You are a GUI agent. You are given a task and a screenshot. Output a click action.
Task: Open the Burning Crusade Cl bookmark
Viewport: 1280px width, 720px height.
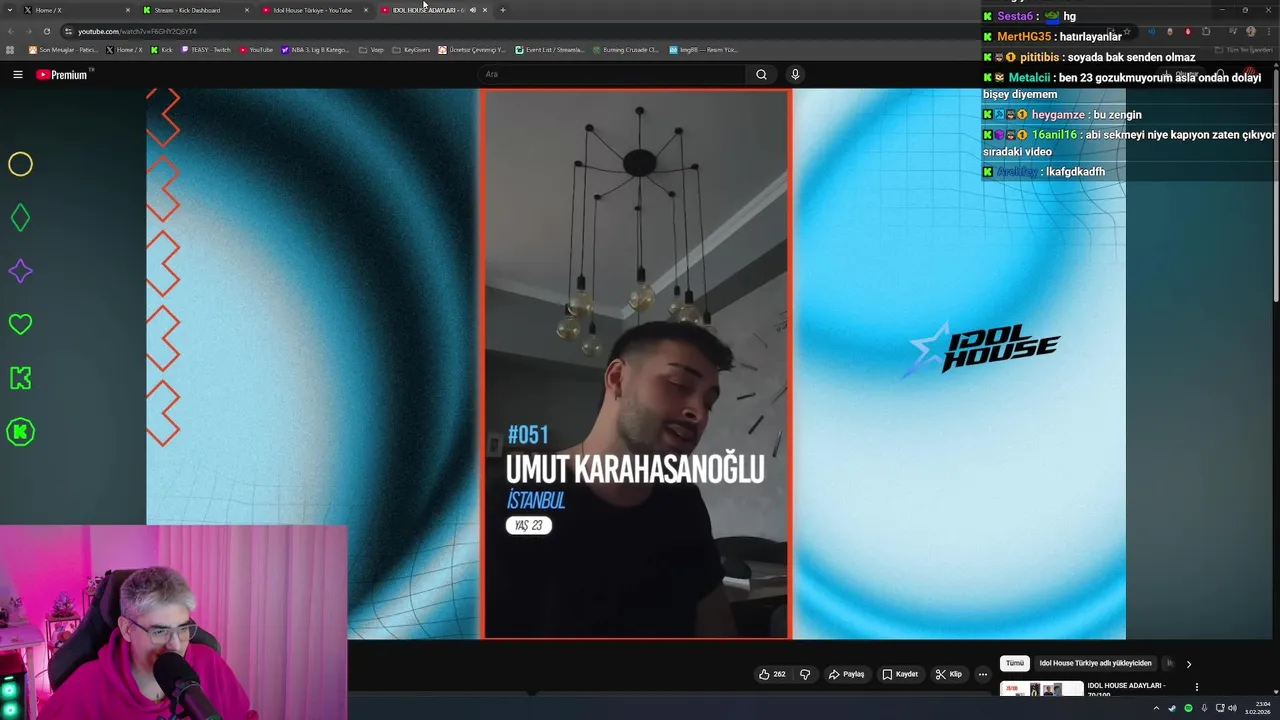625,50
